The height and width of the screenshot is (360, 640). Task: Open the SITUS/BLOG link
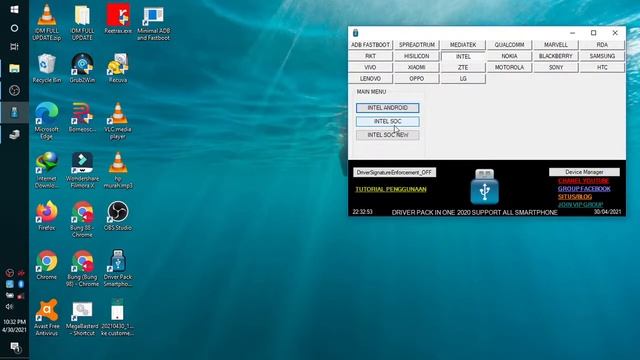pyautogui.click(x=575, y=196)
